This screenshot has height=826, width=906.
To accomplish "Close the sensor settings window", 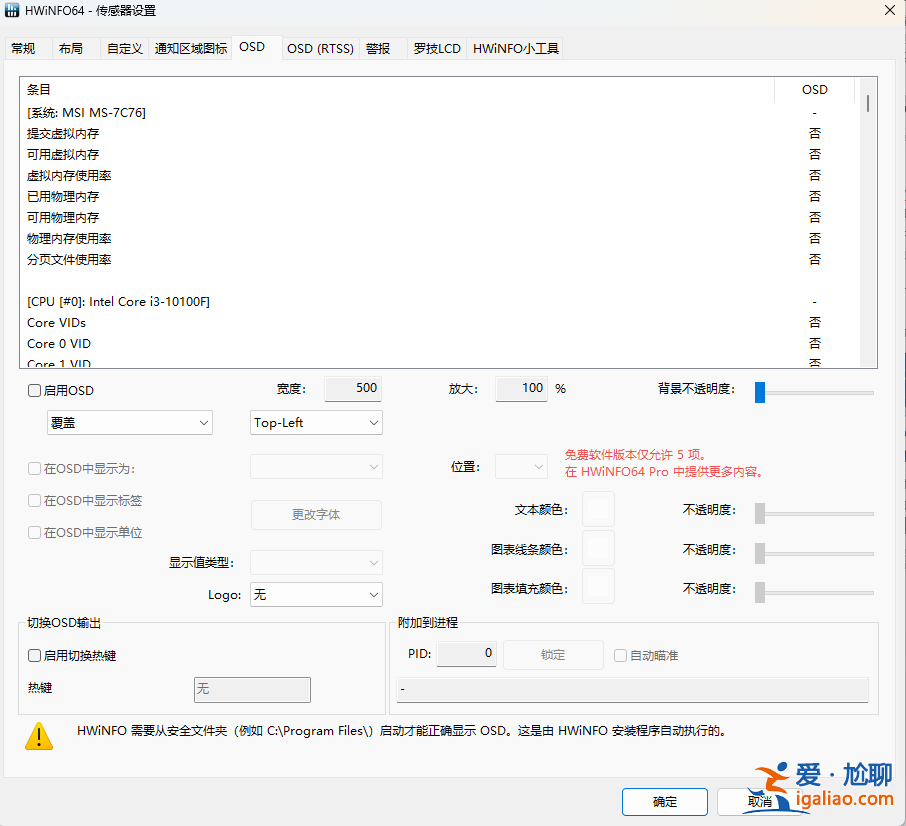I will [x=889, y=10].
